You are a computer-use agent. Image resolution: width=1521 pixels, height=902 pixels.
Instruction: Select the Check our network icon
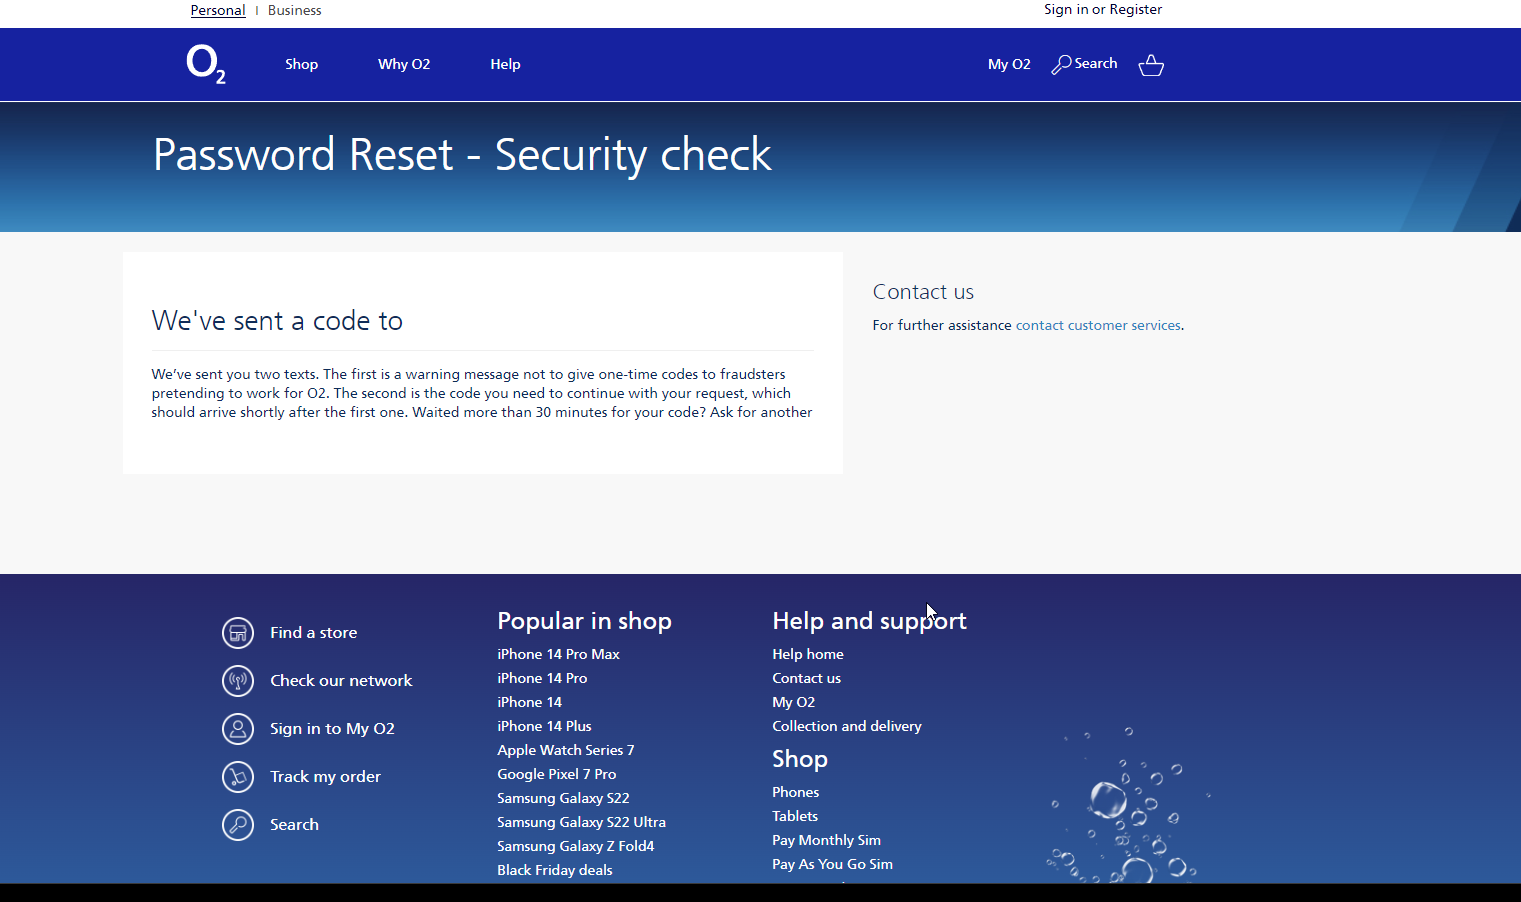238,680
